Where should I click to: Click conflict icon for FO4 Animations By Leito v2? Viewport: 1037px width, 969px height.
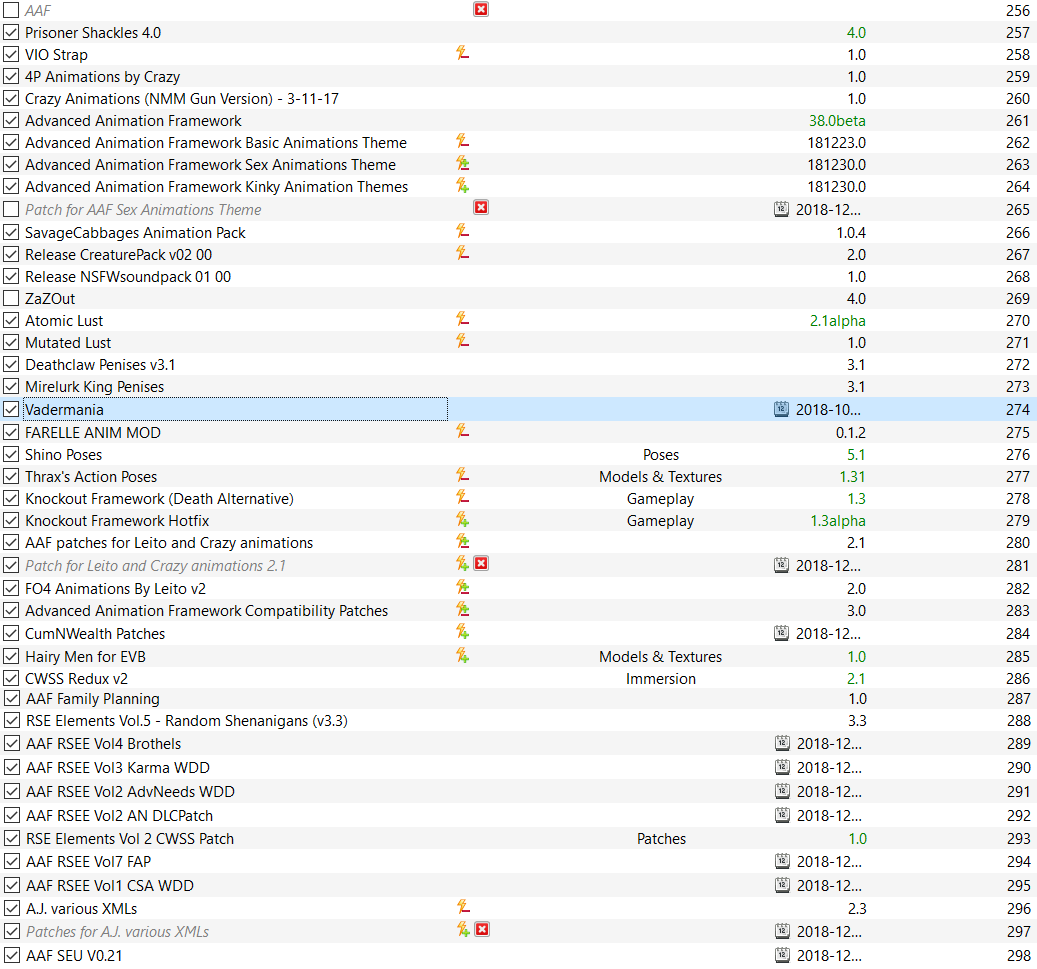click(x=462, y=587)
